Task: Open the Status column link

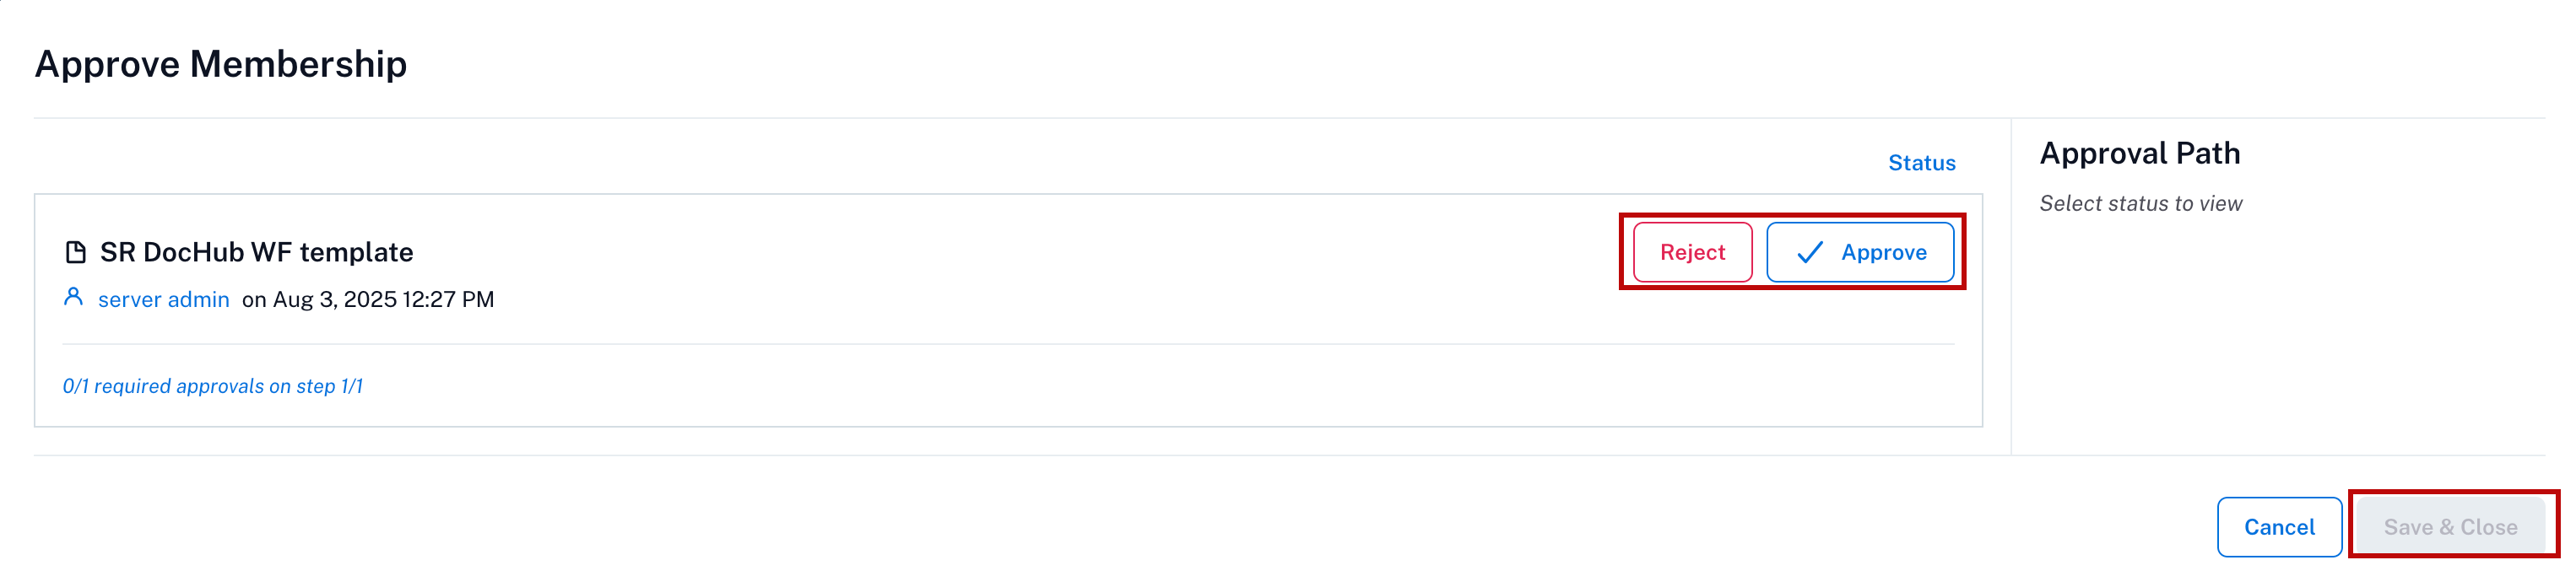Action: pyautogui.click(x=1921, y=163)
